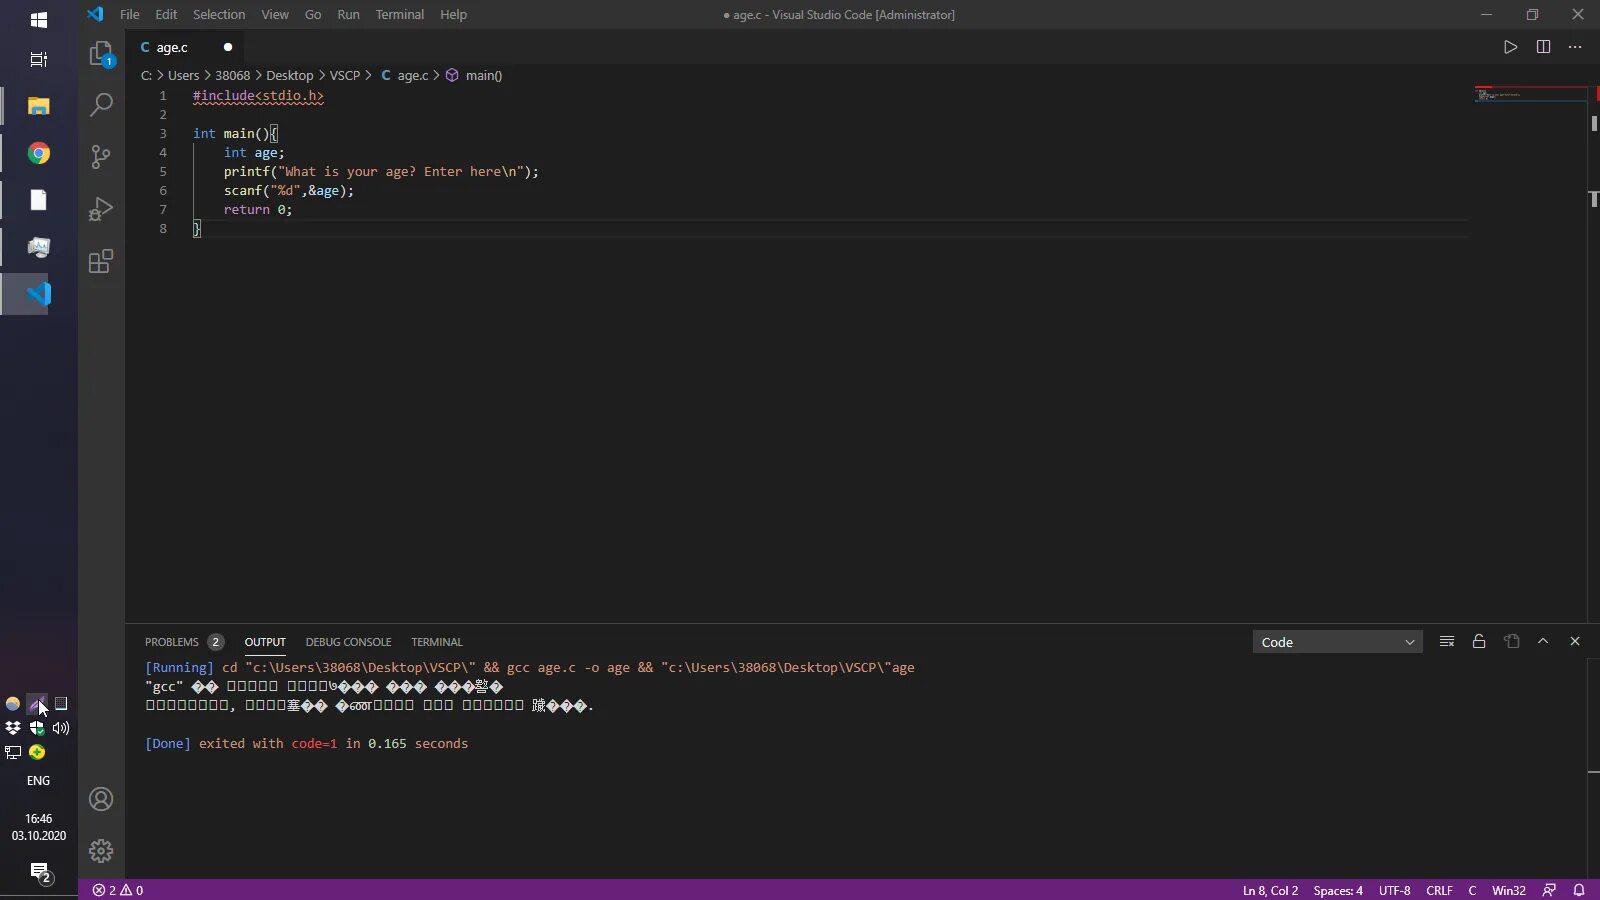
Task: Open the Edit menu
Action: [x=166, y=15]
